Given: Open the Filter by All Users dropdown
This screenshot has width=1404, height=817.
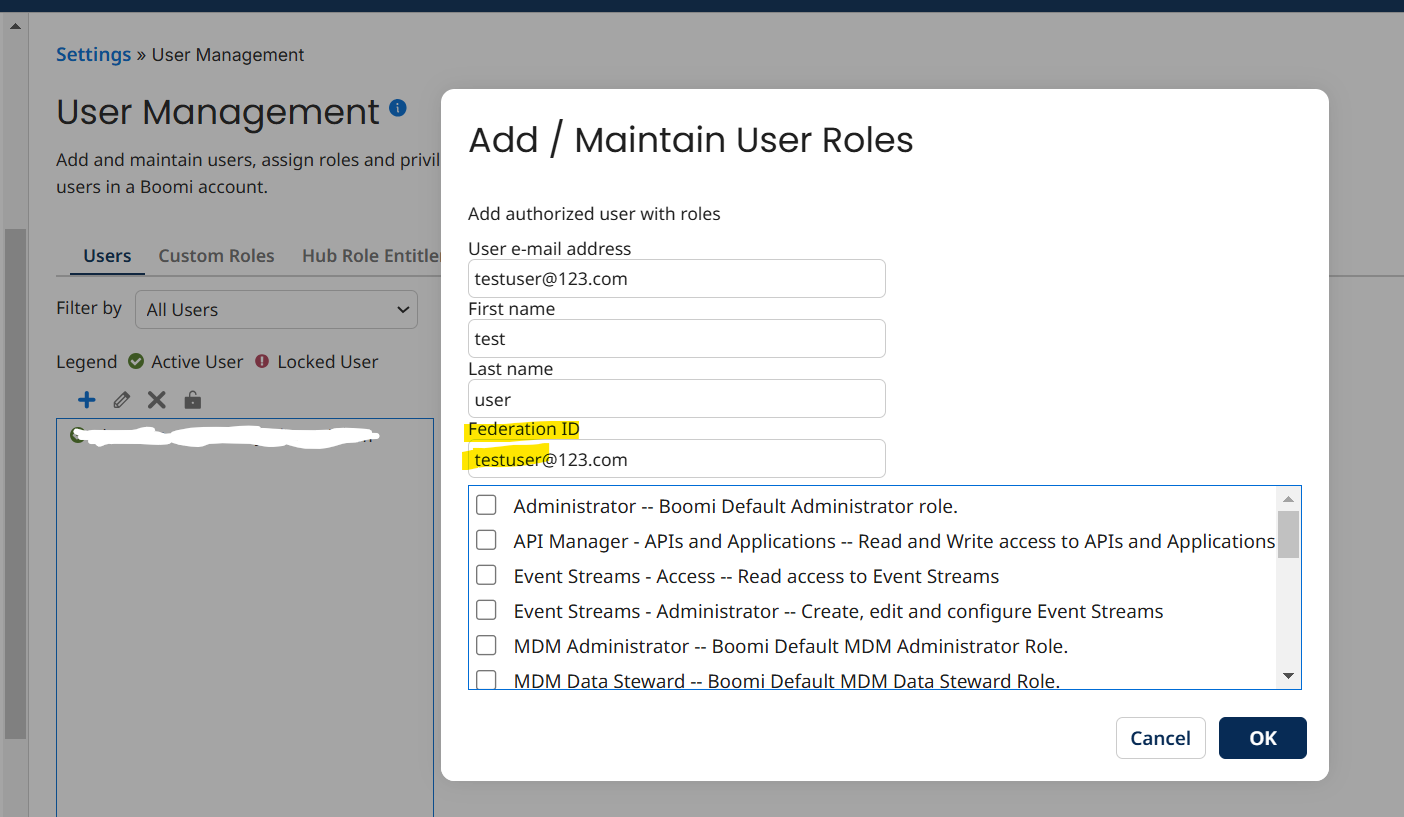Looking at the screenshot, I should coord(276,310).
